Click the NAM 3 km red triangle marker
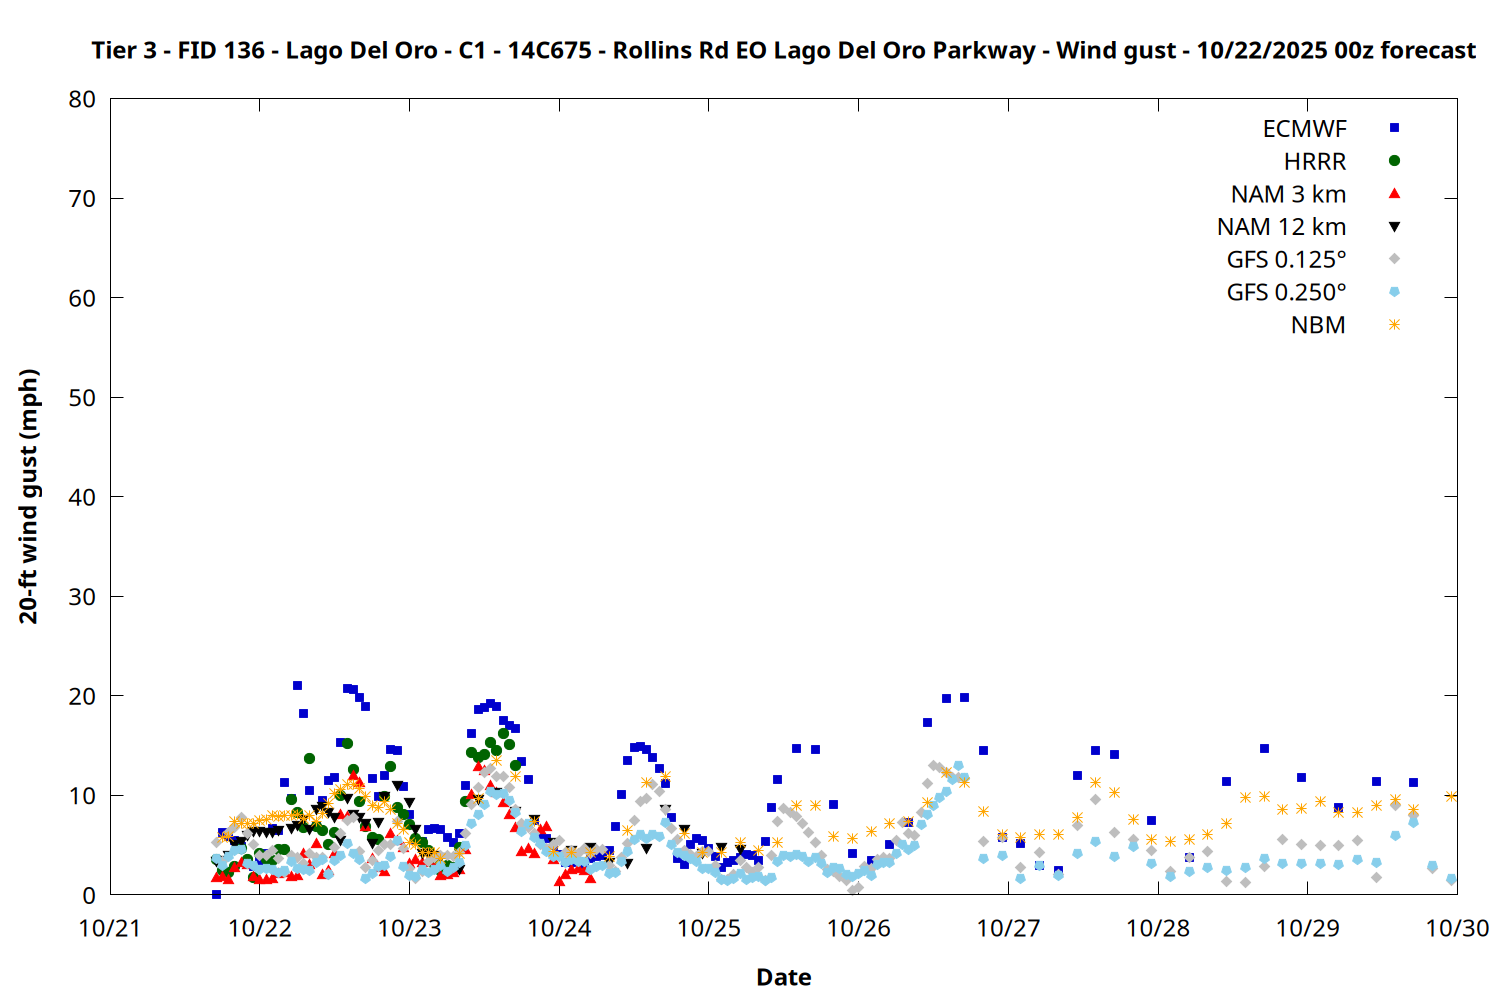 1394,193
